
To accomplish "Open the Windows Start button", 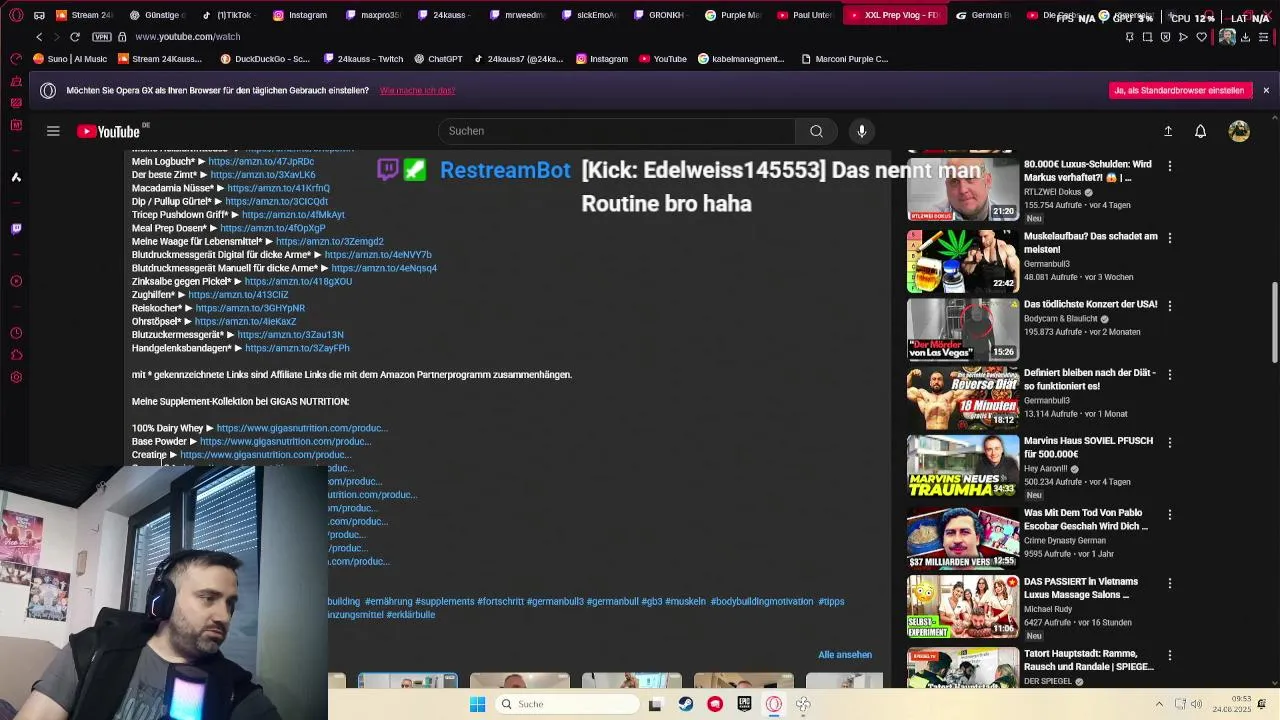I will (x=477, y=704).
